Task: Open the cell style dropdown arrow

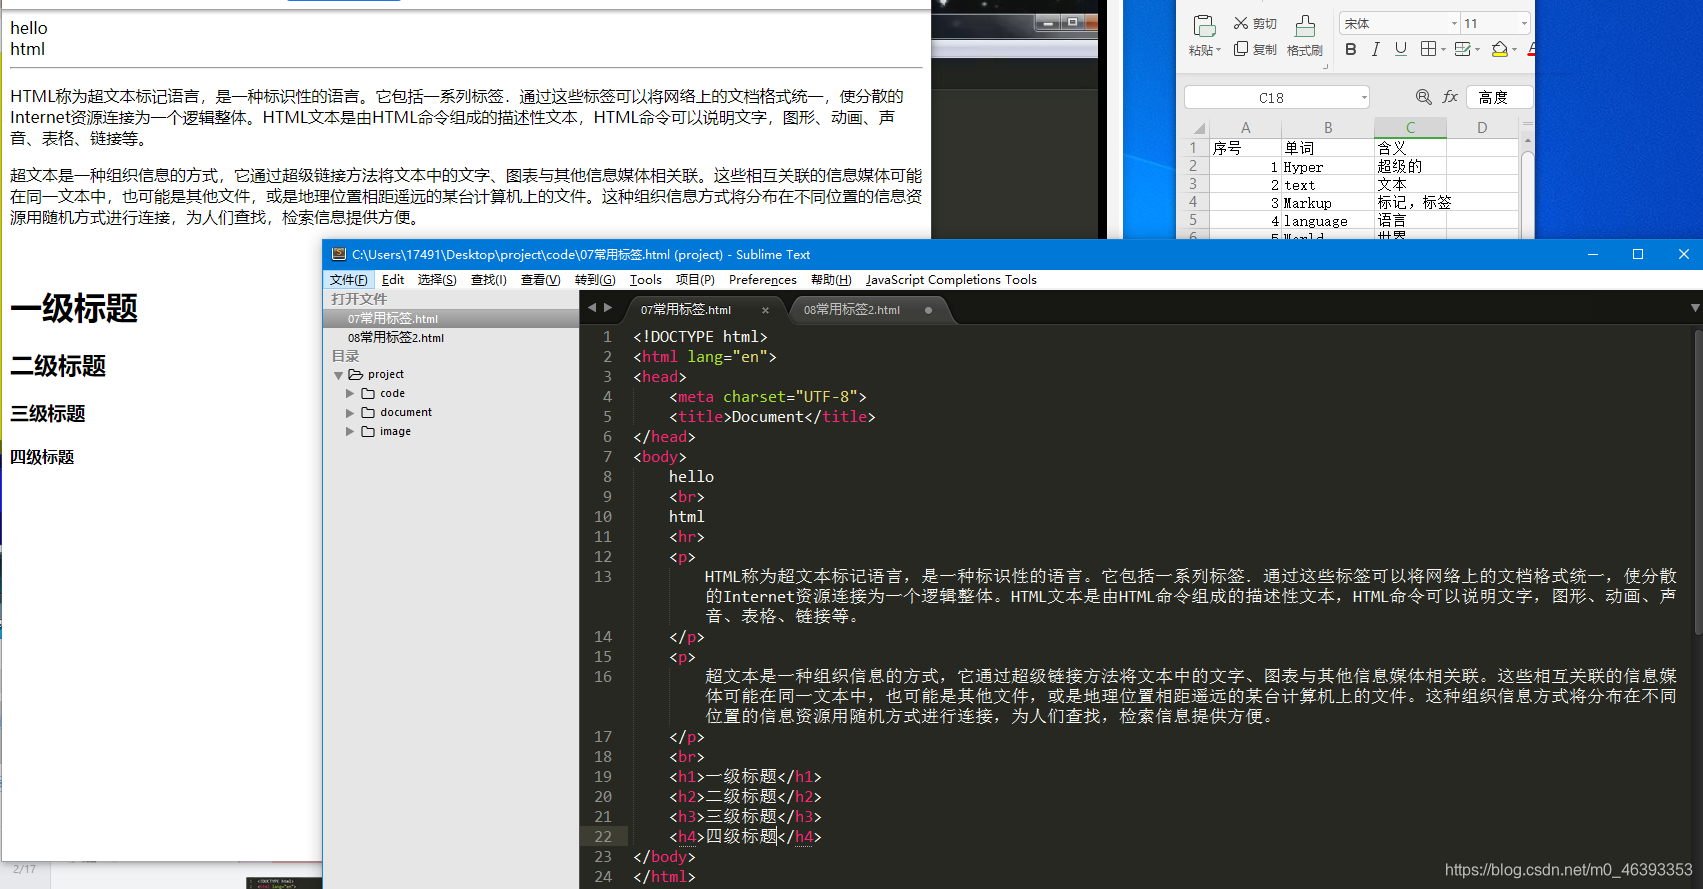Action: click(1477, 50)
